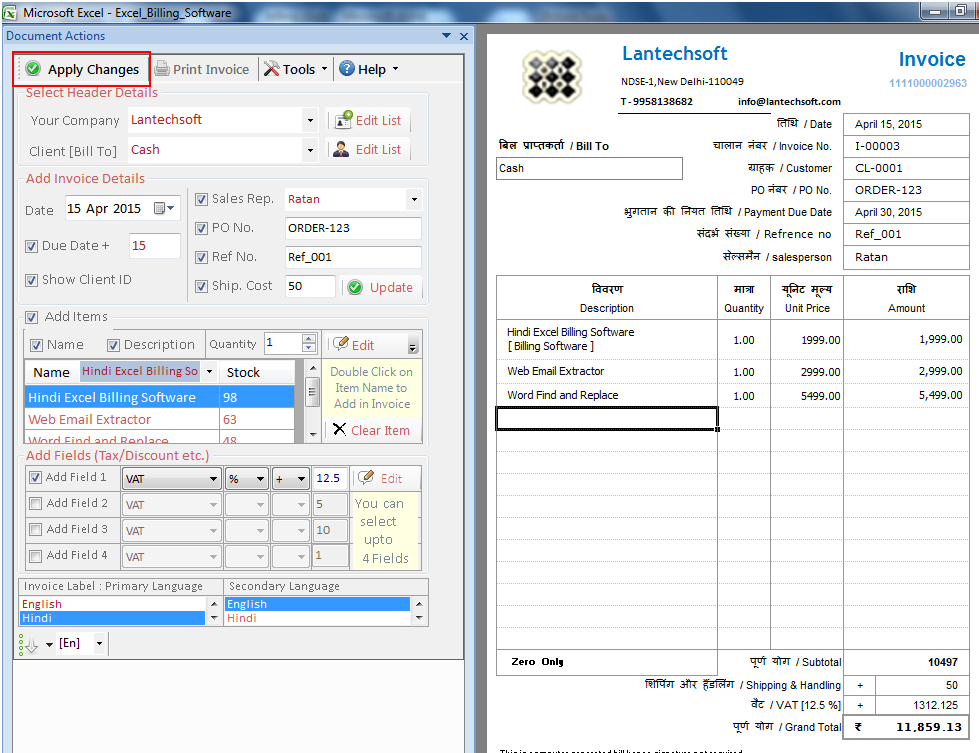The height and width of the screenshot is (753, 979).
Task: Select Web Email Extractor item row
Action: coord(159,419)
